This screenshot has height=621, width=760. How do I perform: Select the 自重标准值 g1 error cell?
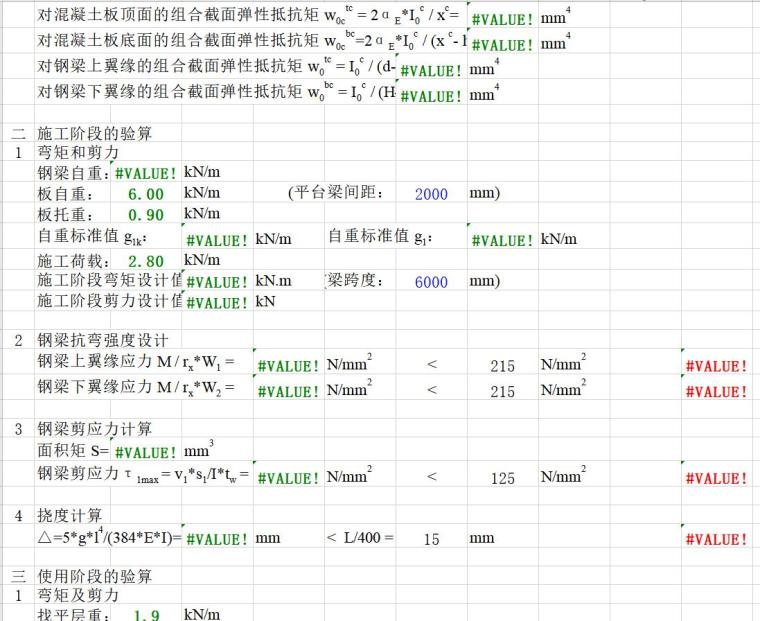click(x=501, y=240)
